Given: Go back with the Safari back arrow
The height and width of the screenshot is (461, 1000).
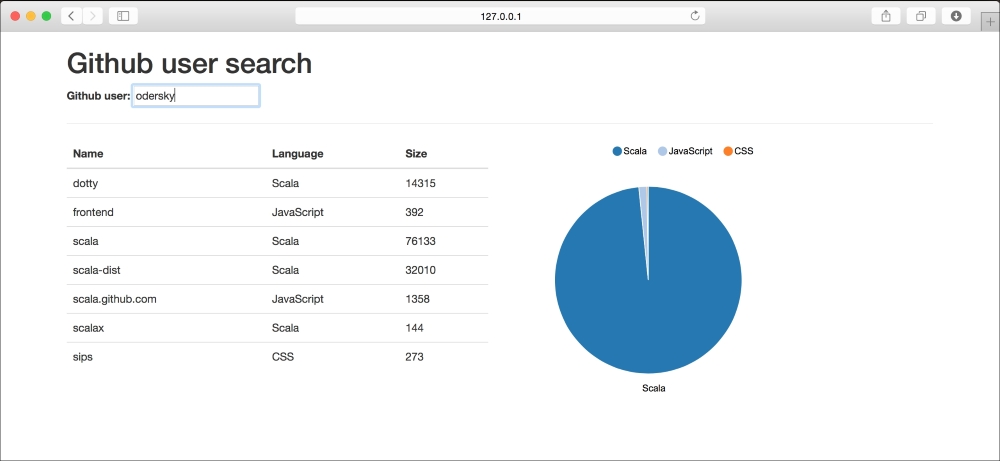Looking at the screenshot, I should coord(71,16).
